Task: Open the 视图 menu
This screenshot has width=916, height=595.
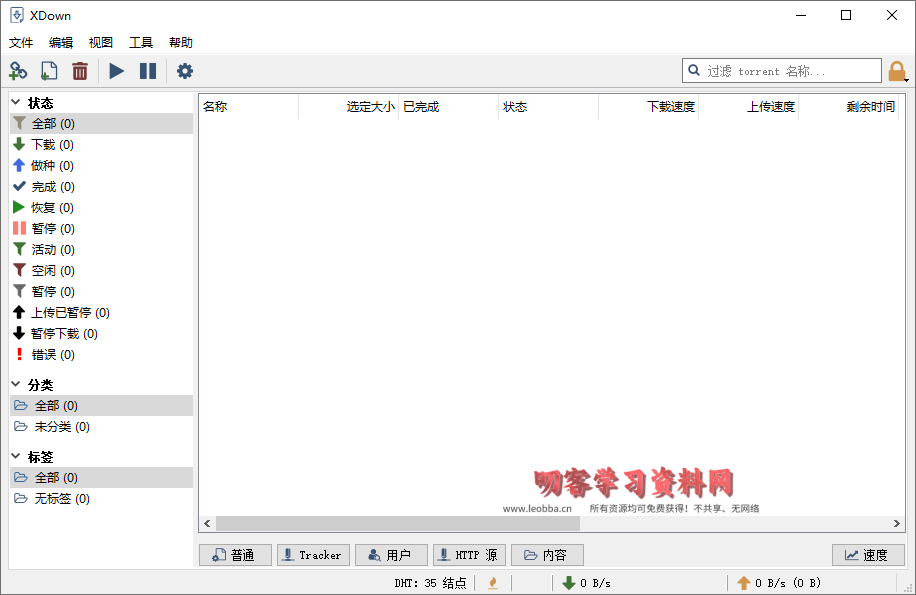Action: tap(100, 43)
